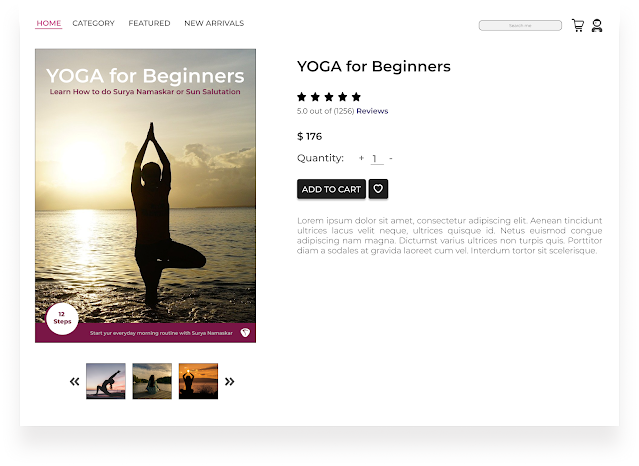Focus the search input field

pyautogui.click(x=520, y=25)
